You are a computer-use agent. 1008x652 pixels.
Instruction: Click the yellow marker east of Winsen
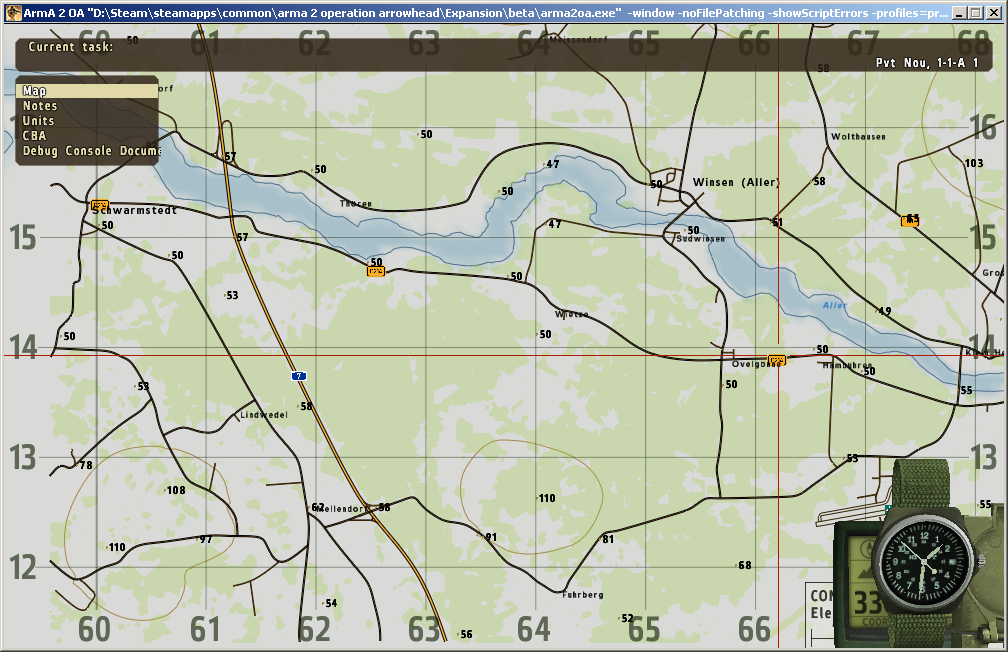point(910,221)
